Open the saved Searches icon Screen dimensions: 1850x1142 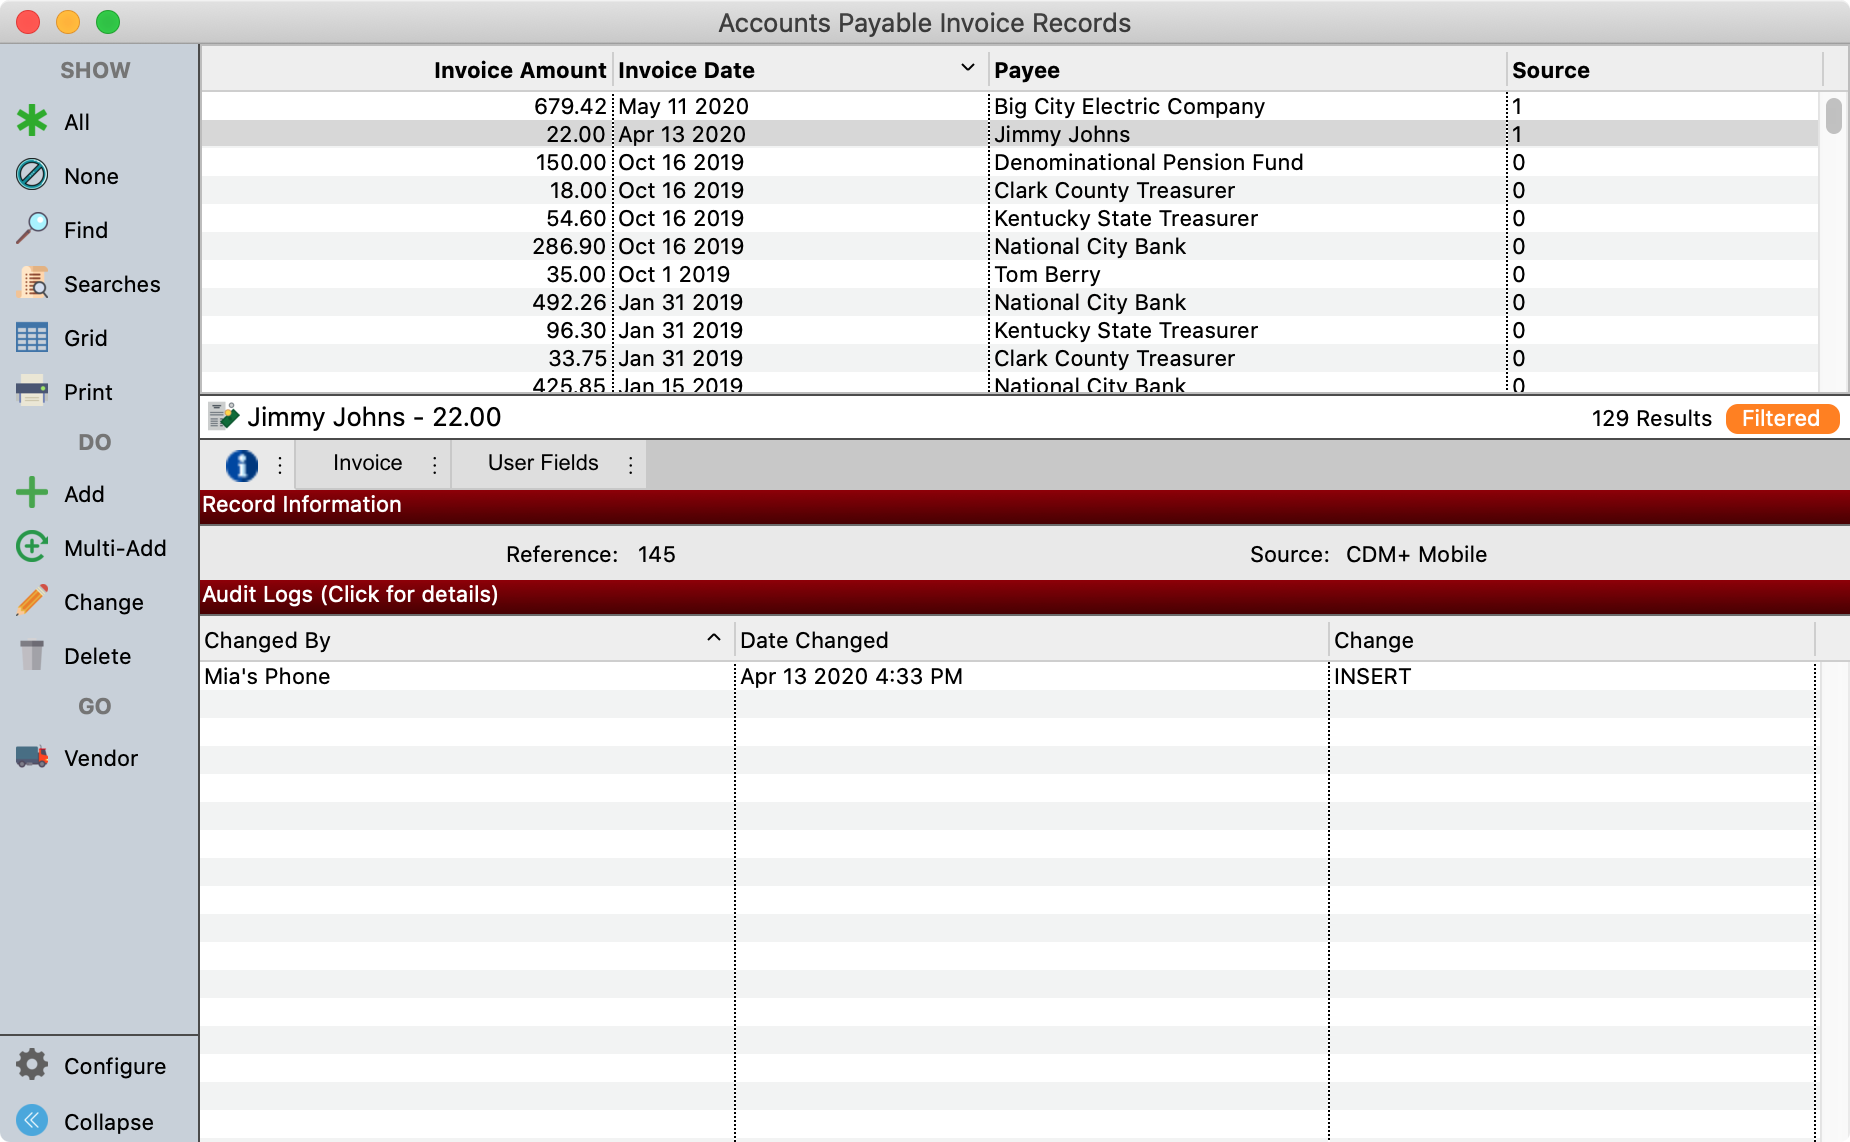32,283
